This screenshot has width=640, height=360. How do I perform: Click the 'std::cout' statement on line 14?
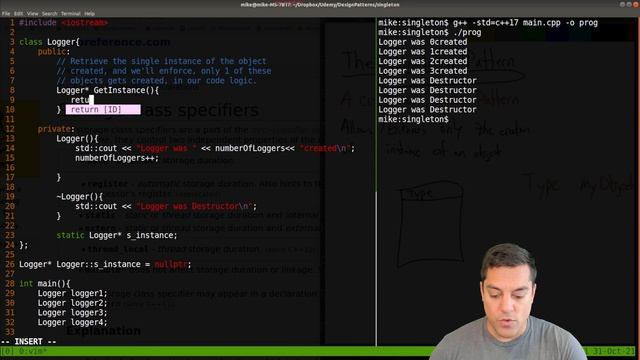(215, 148)
